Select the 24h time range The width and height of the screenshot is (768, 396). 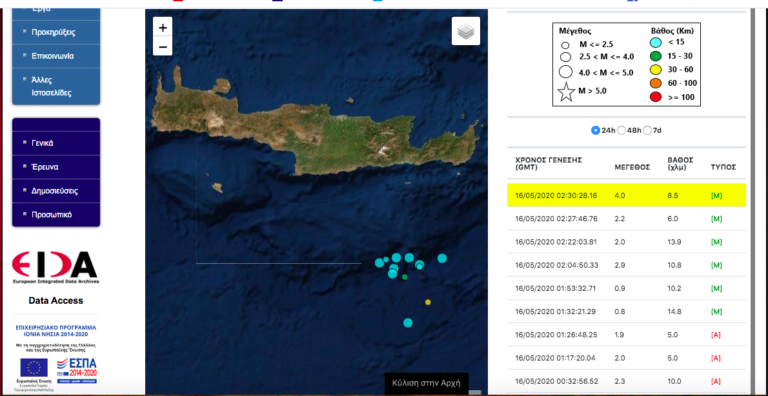pos(596,130)
